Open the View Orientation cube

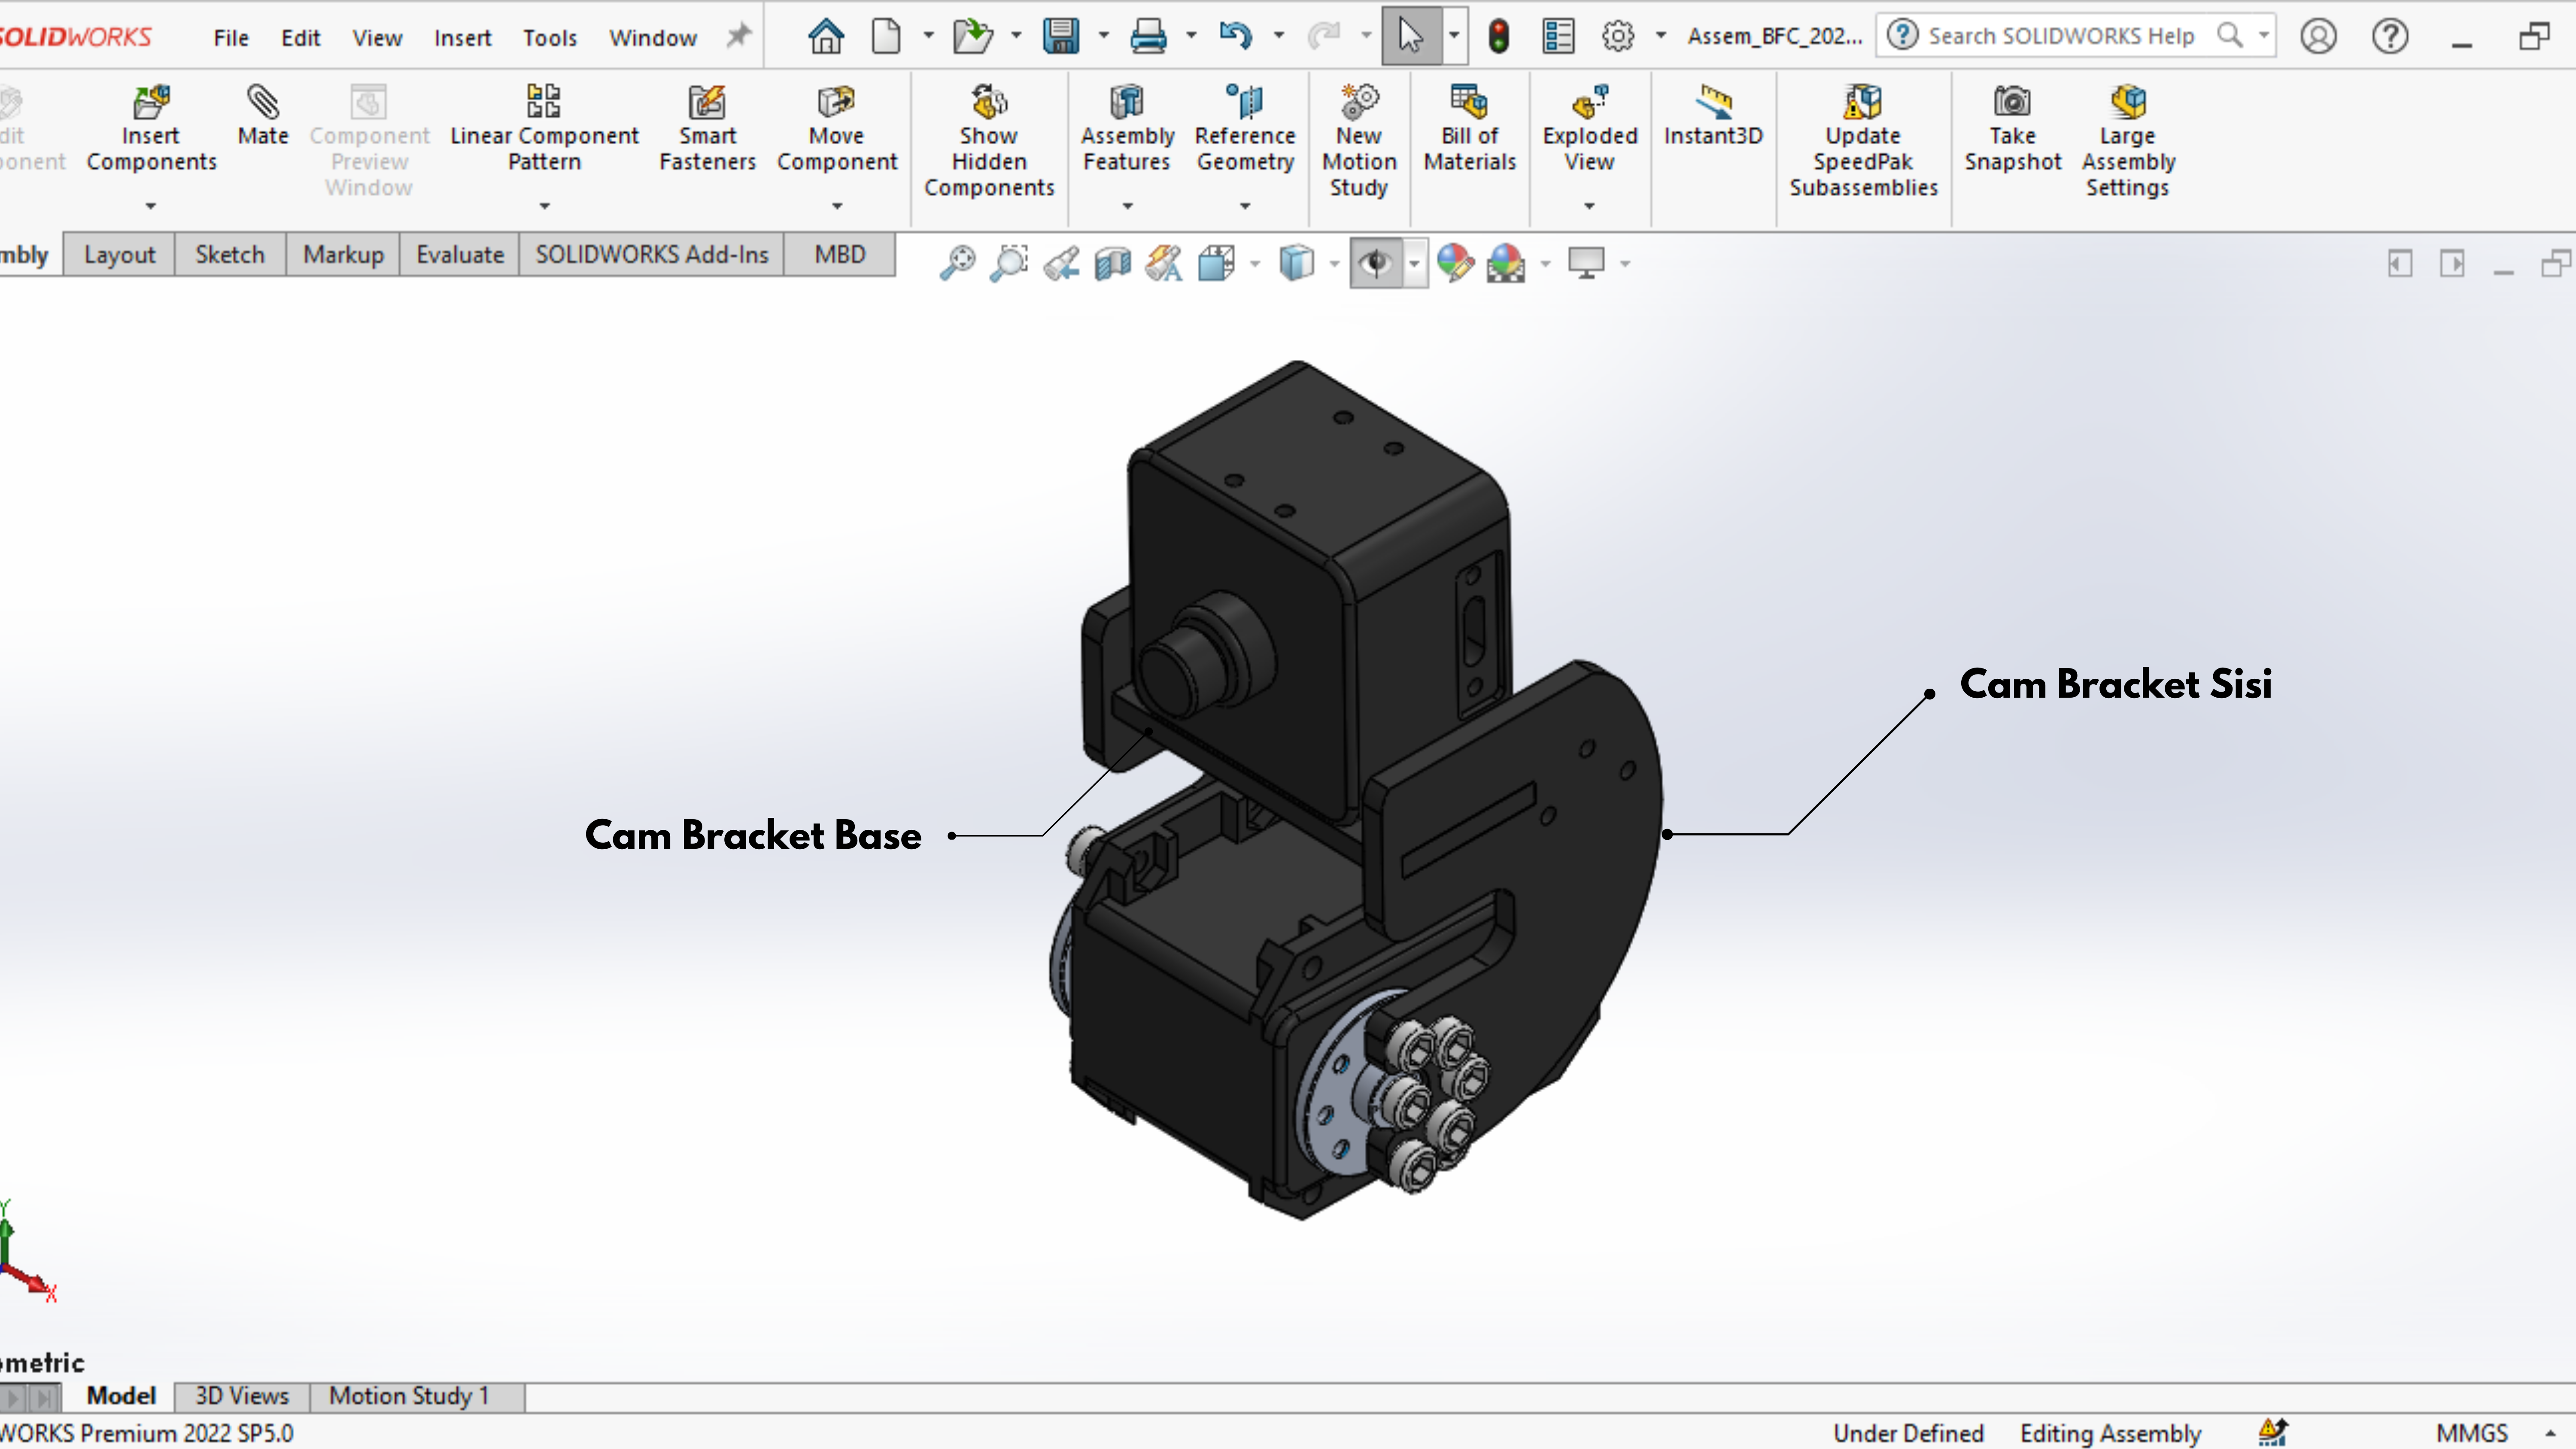pos(1216,263)
